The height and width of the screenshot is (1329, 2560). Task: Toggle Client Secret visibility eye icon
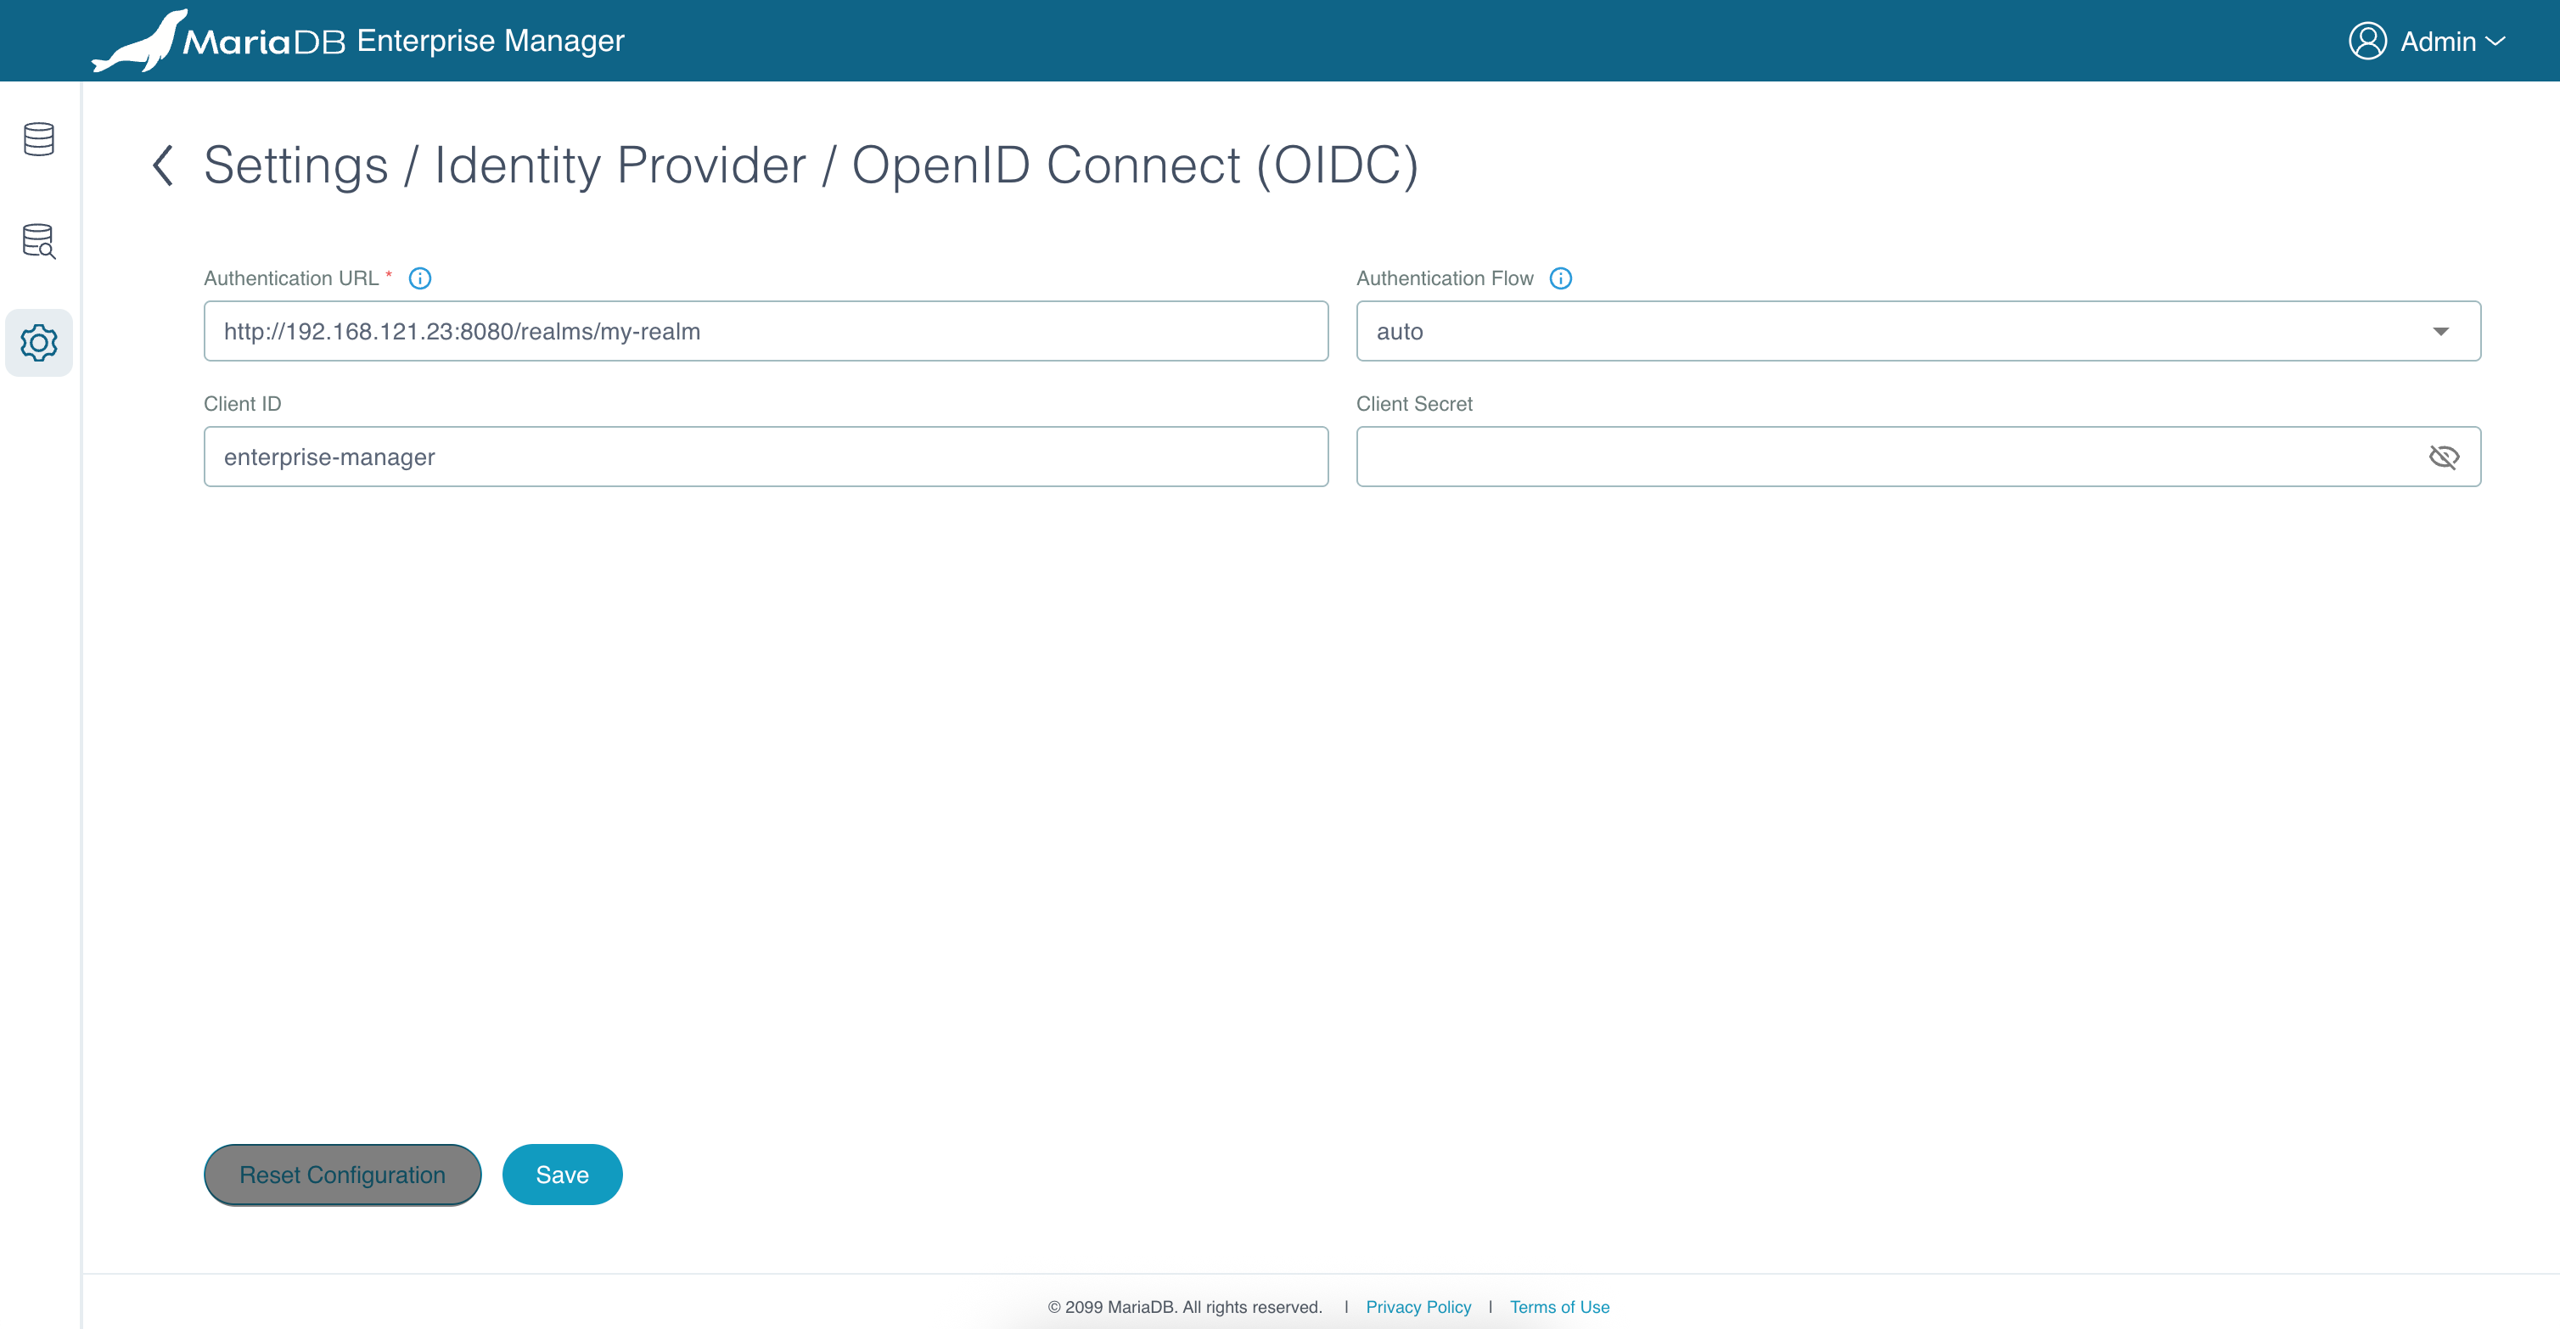[x=2443, y=457]
